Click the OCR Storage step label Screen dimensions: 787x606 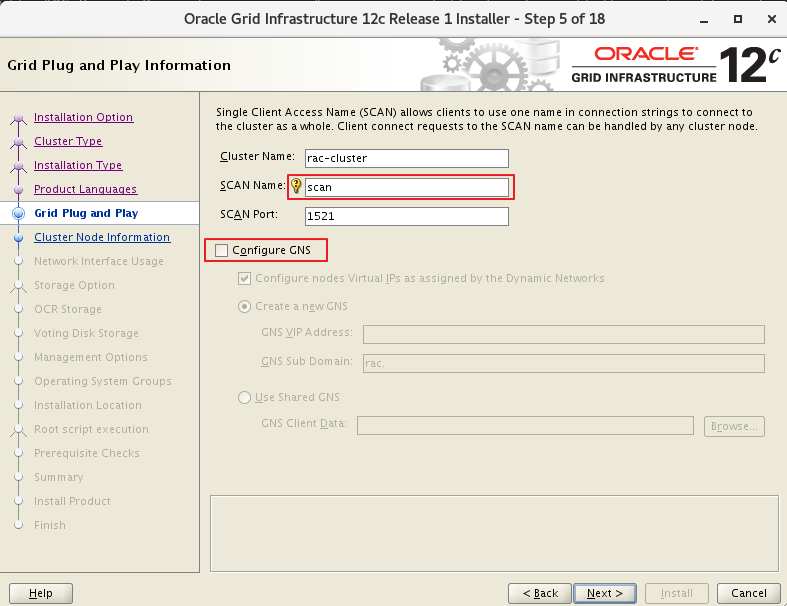(68, 309)
